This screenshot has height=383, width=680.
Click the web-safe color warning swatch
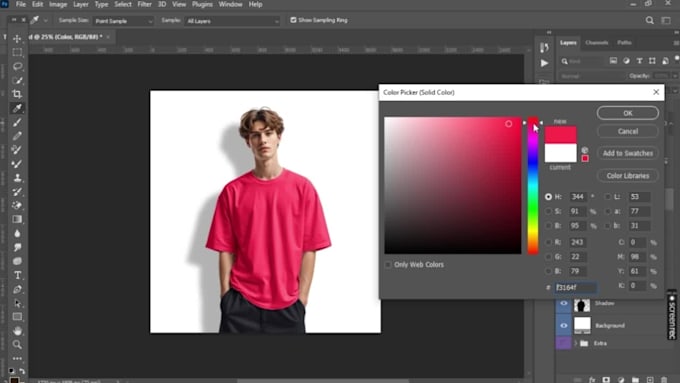585,159
